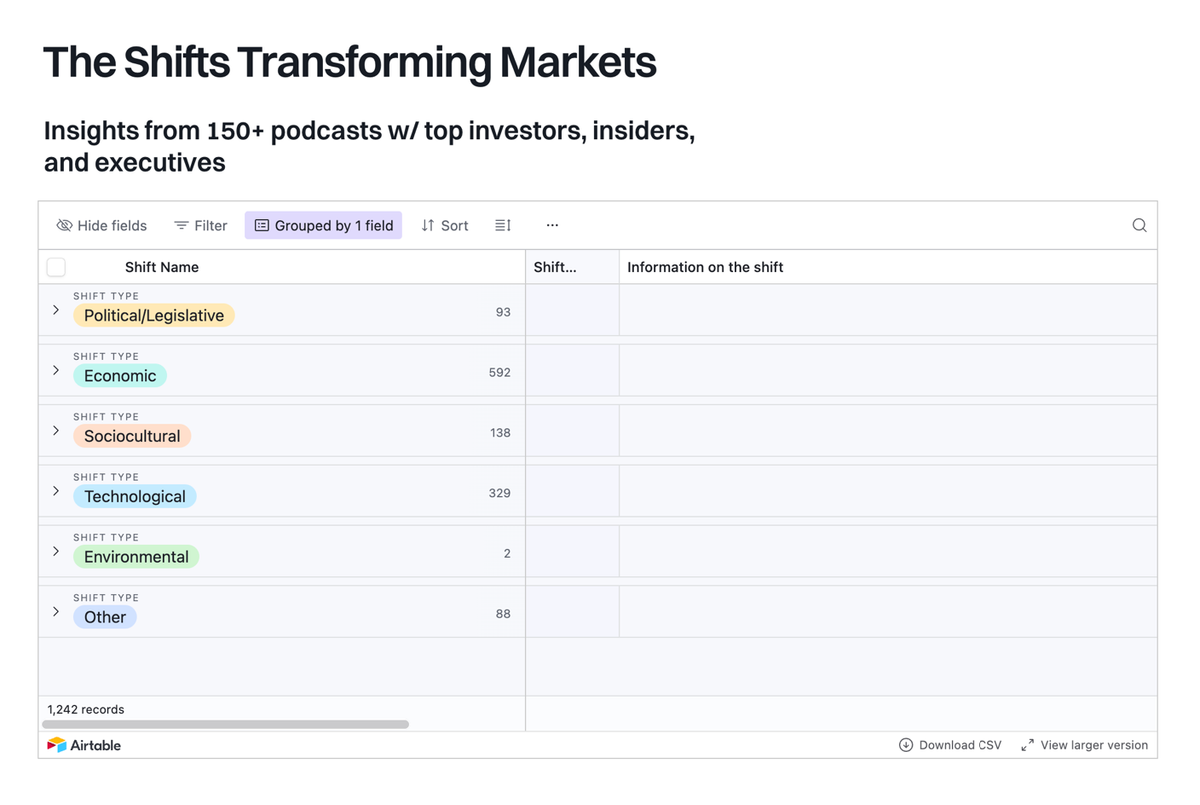Open the Filter panel
This screenshot has width=1200, height=805.
coord(200,225)
